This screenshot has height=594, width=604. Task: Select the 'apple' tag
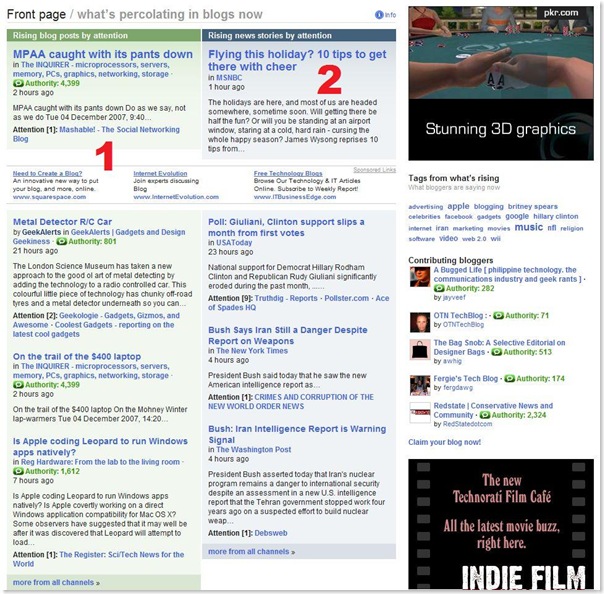(x=458, y=206)
